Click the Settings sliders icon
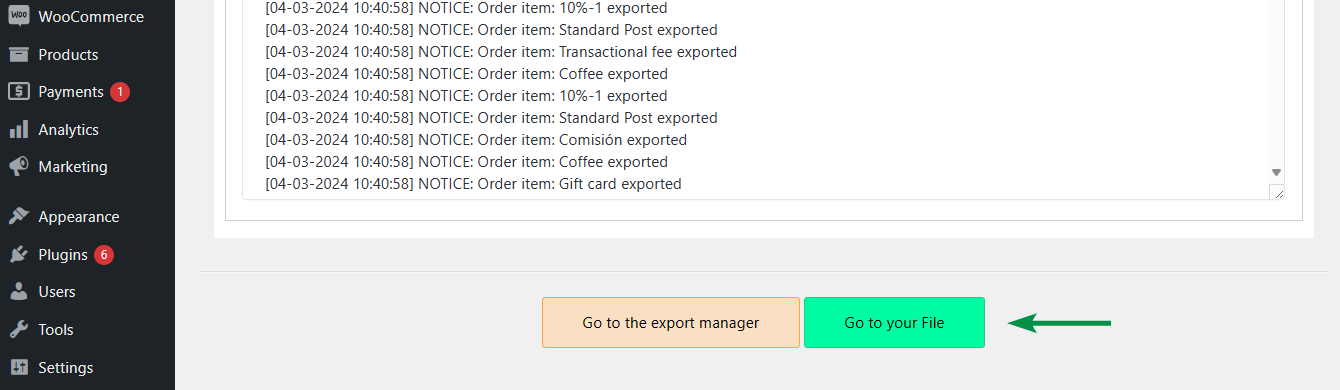Viewport: 1340px width, 390px height. tap(18, 368)
